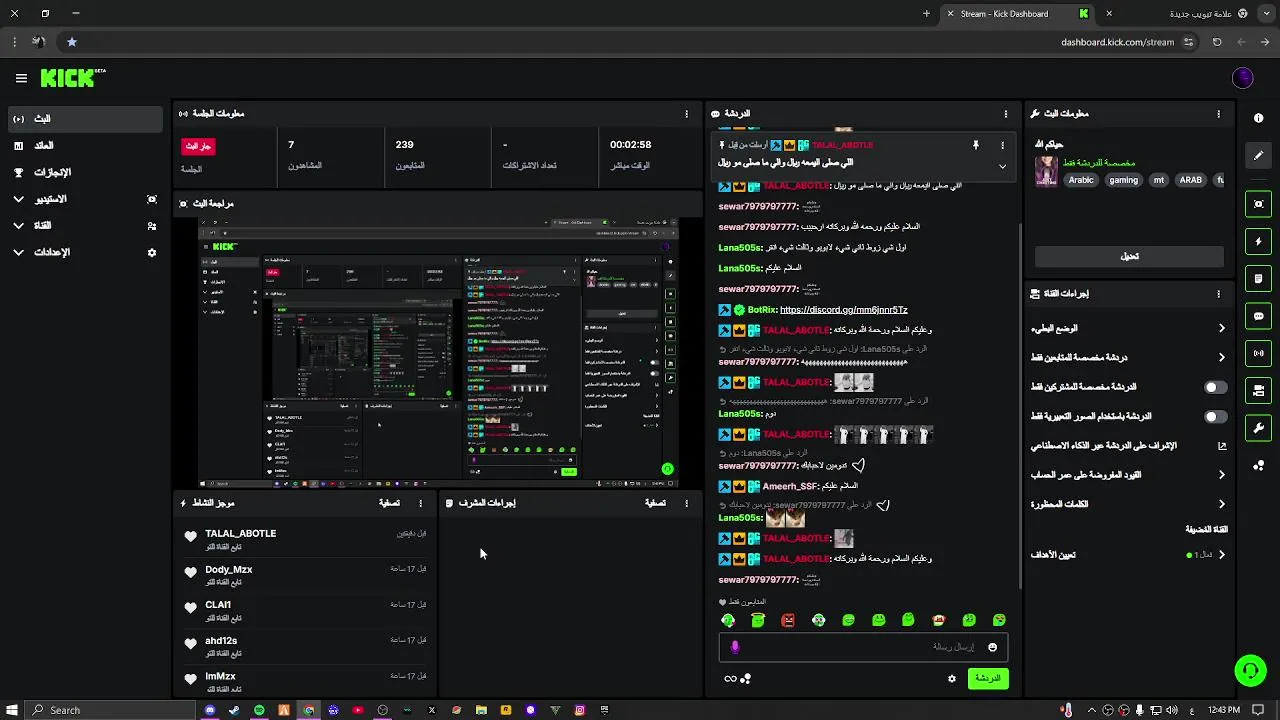Bookmark page with star icon
The width and height of the screenshot is (1280, 720).
tap(72, 42)
